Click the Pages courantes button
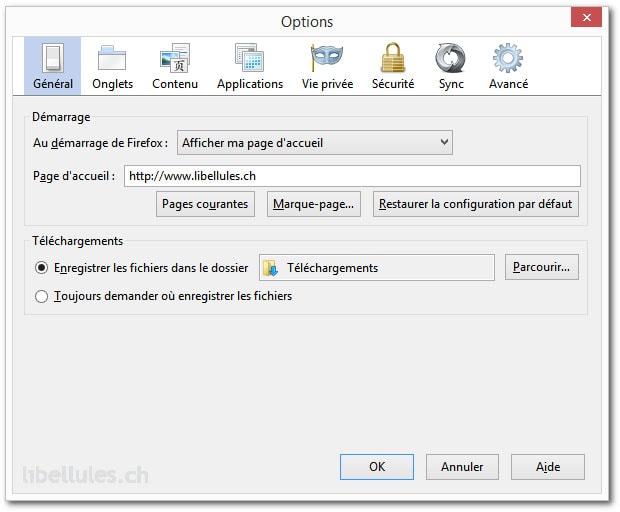The image size is (620, 512). (x=205, y=204)
